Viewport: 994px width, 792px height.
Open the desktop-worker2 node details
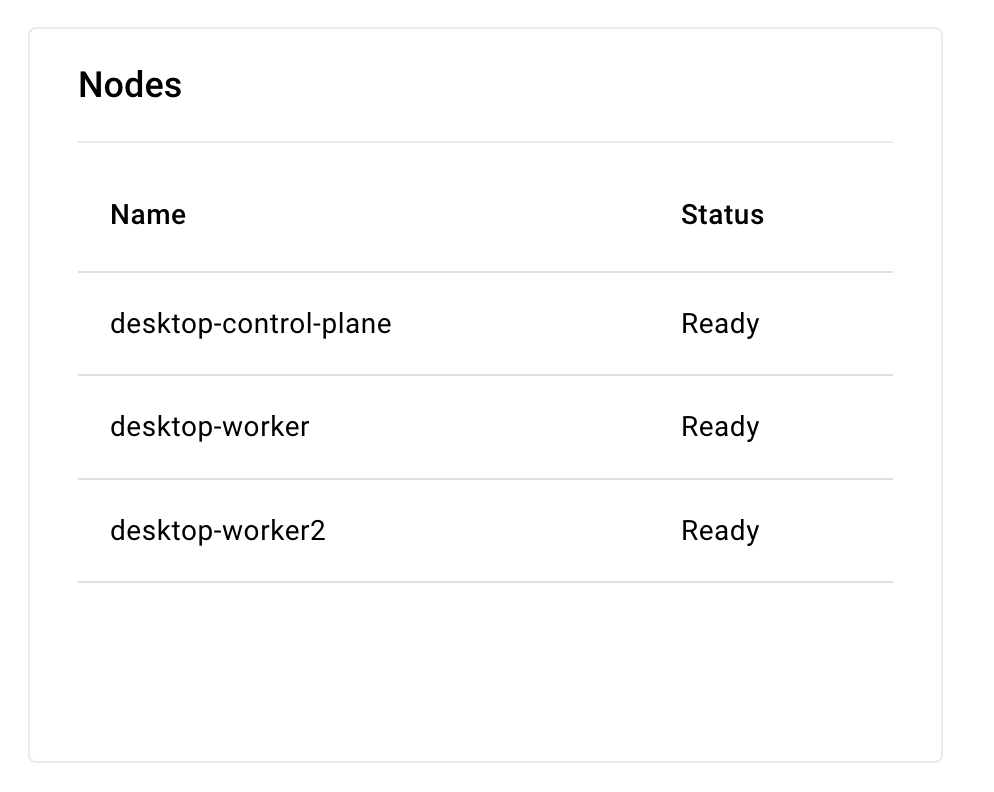tap(218, 531)
